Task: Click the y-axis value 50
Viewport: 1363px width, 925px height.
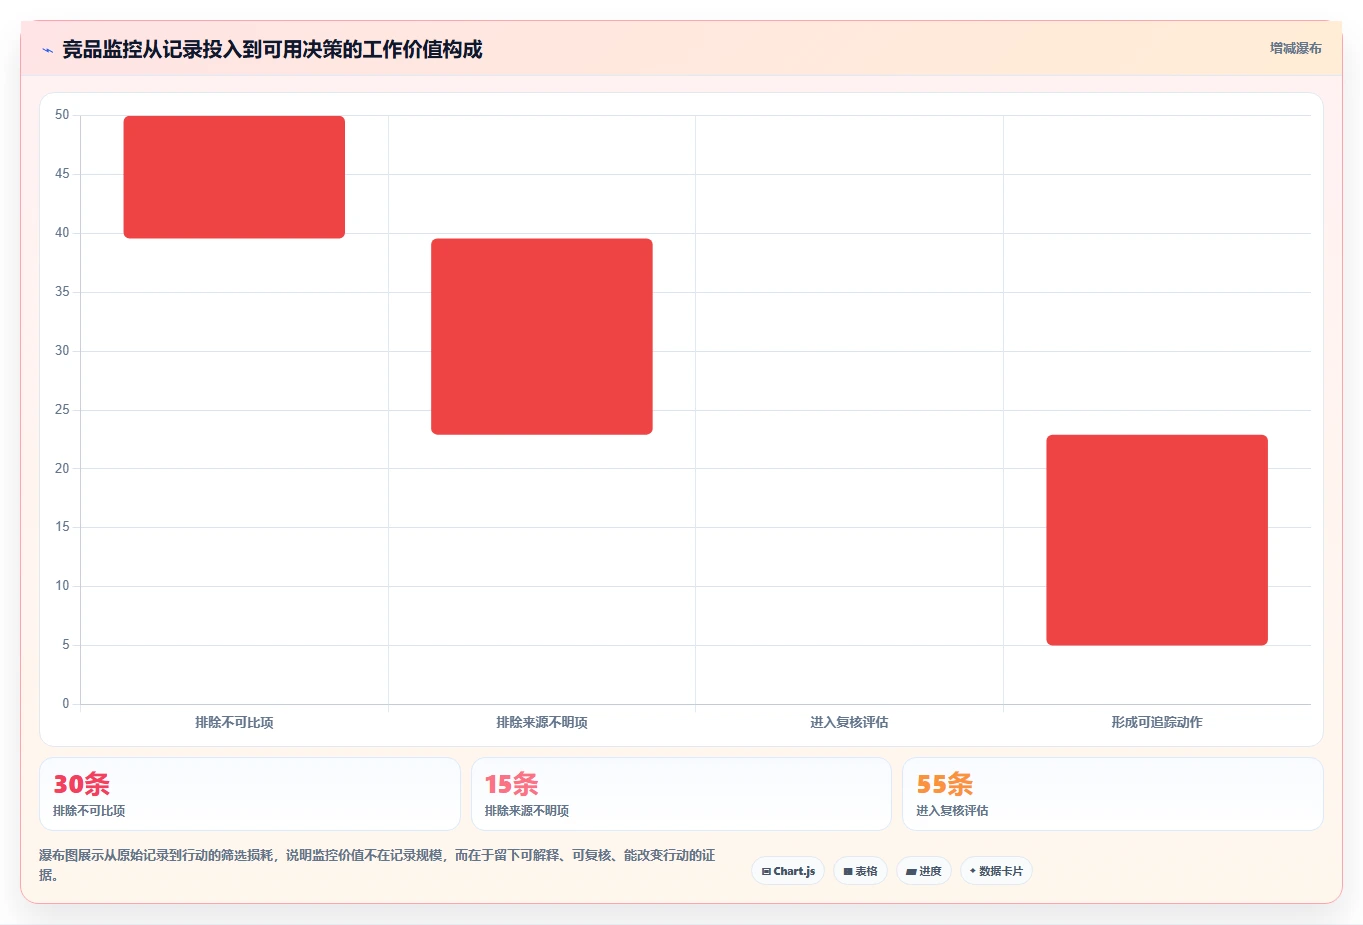Action: [62, 115]
